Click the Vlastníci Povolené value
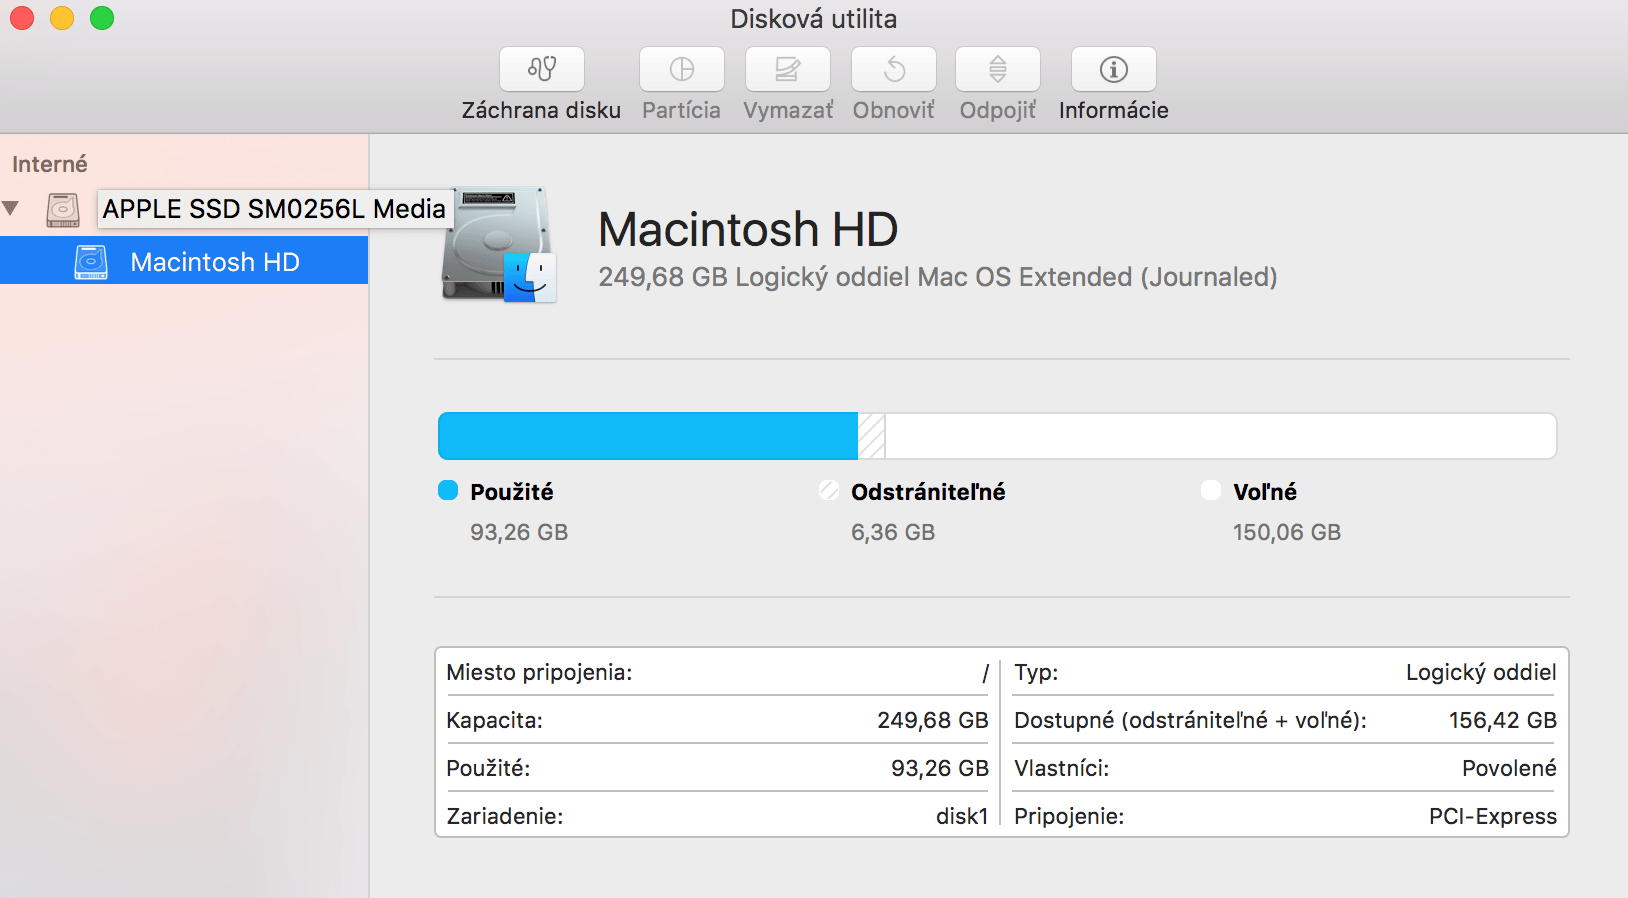 click(x=1509, y=768)
